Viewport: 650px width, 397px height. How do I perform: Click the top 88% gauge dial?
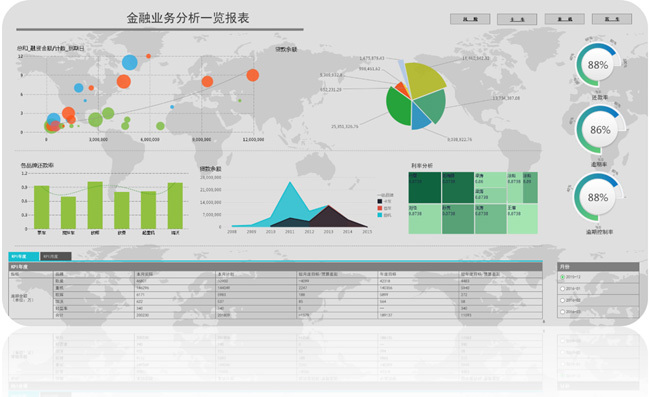[598, 65]
